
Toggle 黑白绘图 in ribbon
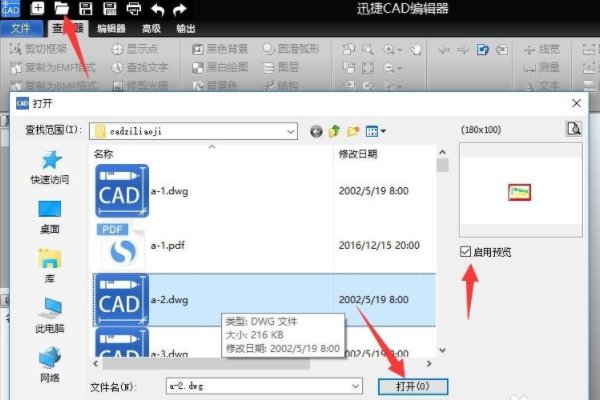[220, 67]
